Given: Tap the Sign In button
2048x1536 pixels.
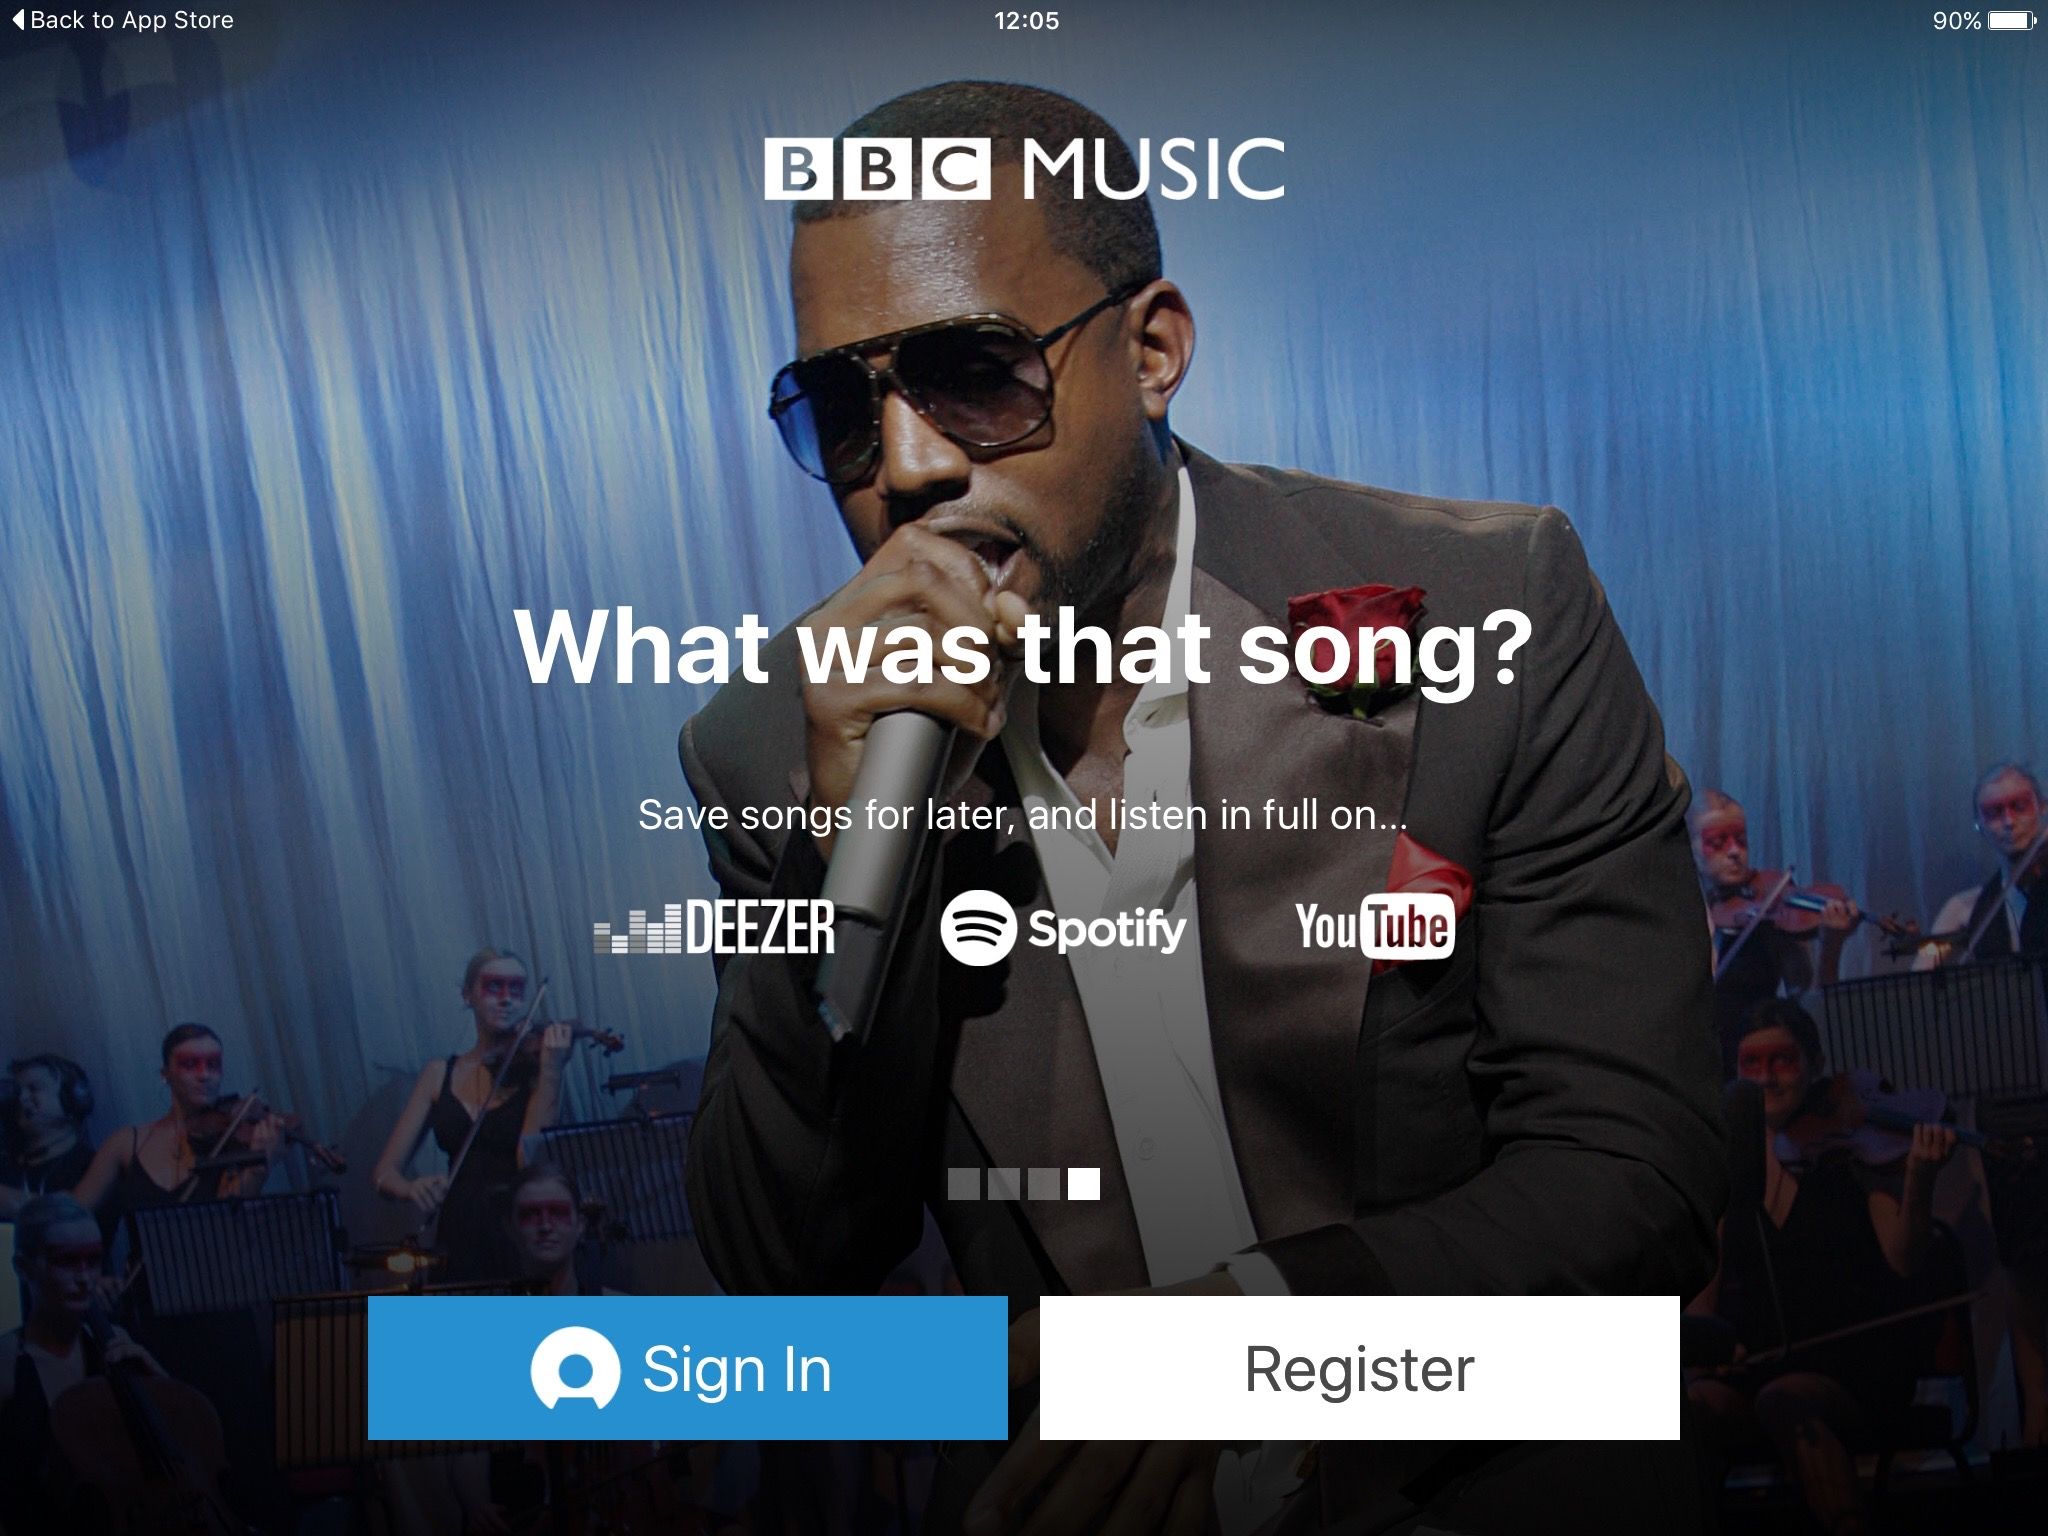Looking at the screenshot, I should tap(687, 1367).
